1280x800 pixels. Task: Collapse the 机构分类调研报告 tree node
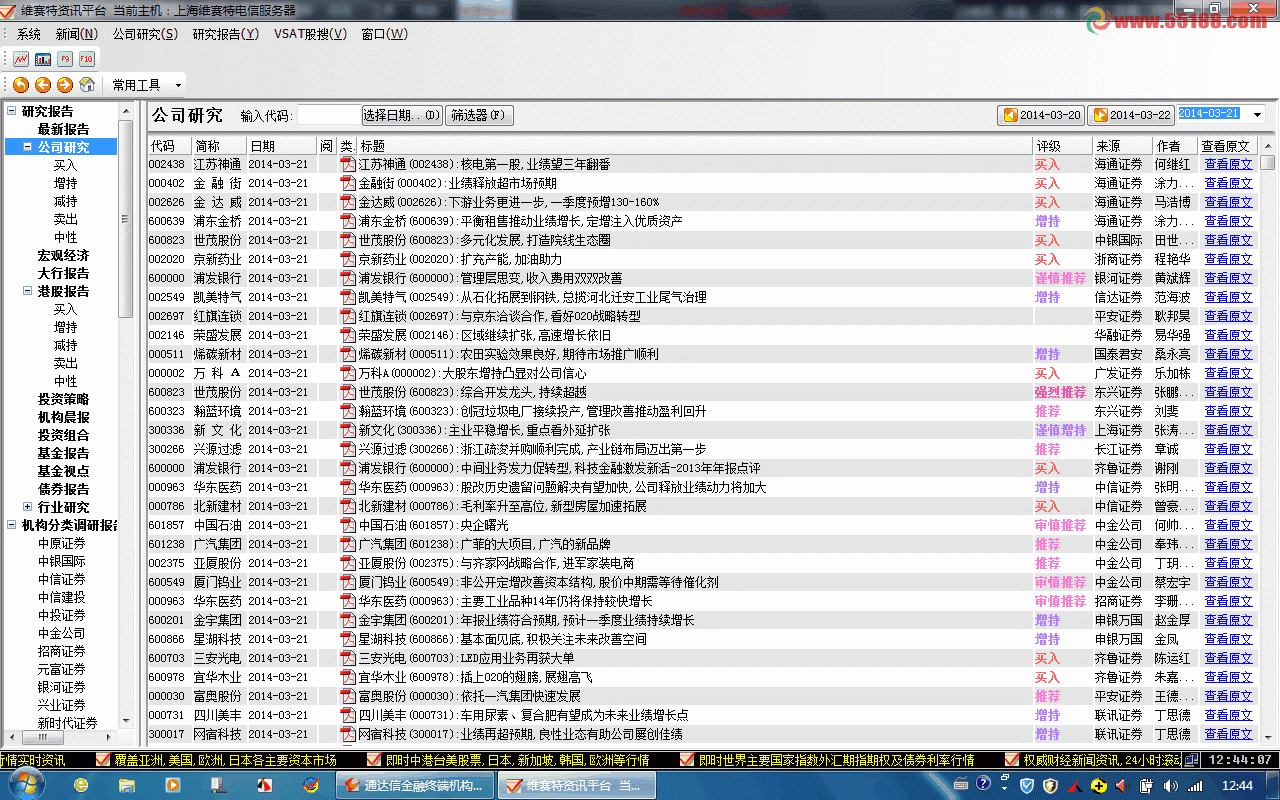pos(12,525)
